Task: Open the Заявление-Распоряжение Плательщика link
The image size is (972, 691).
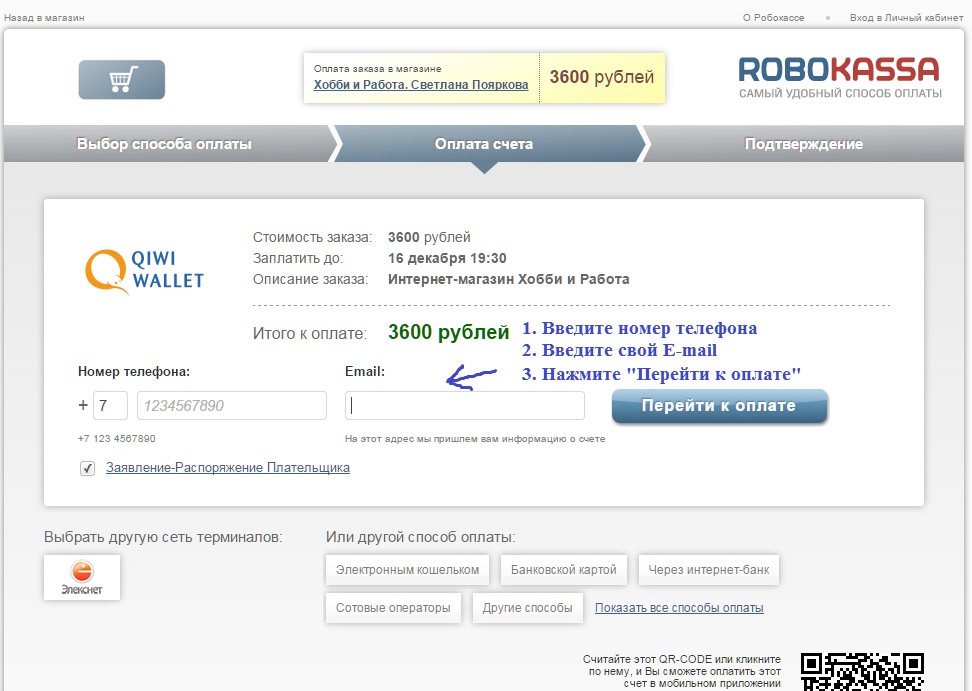Action: 228,468
